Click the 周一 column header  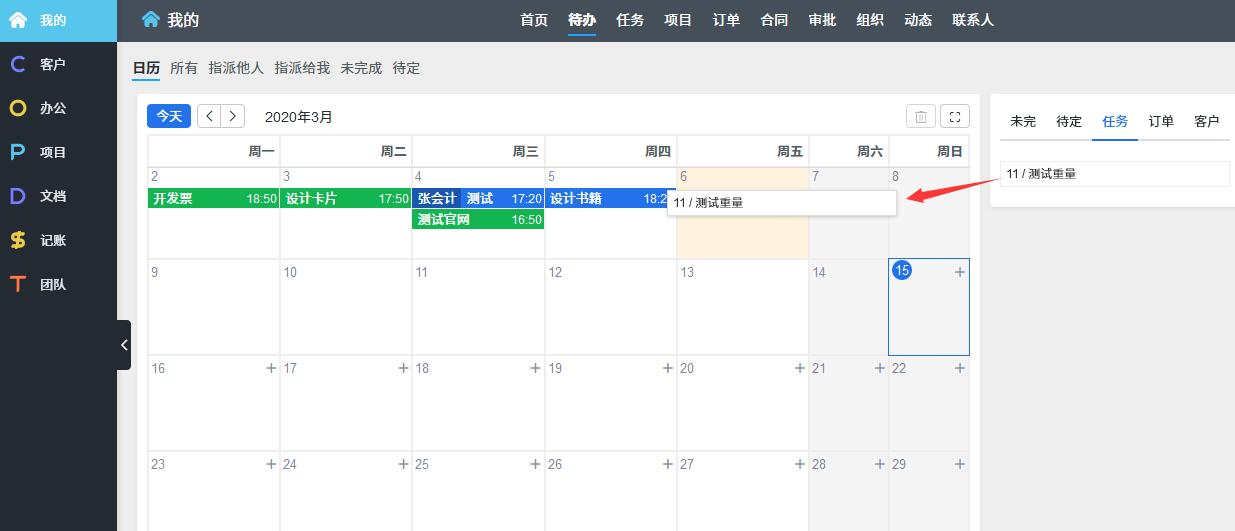pyautogui.click(x=214, y=152)
